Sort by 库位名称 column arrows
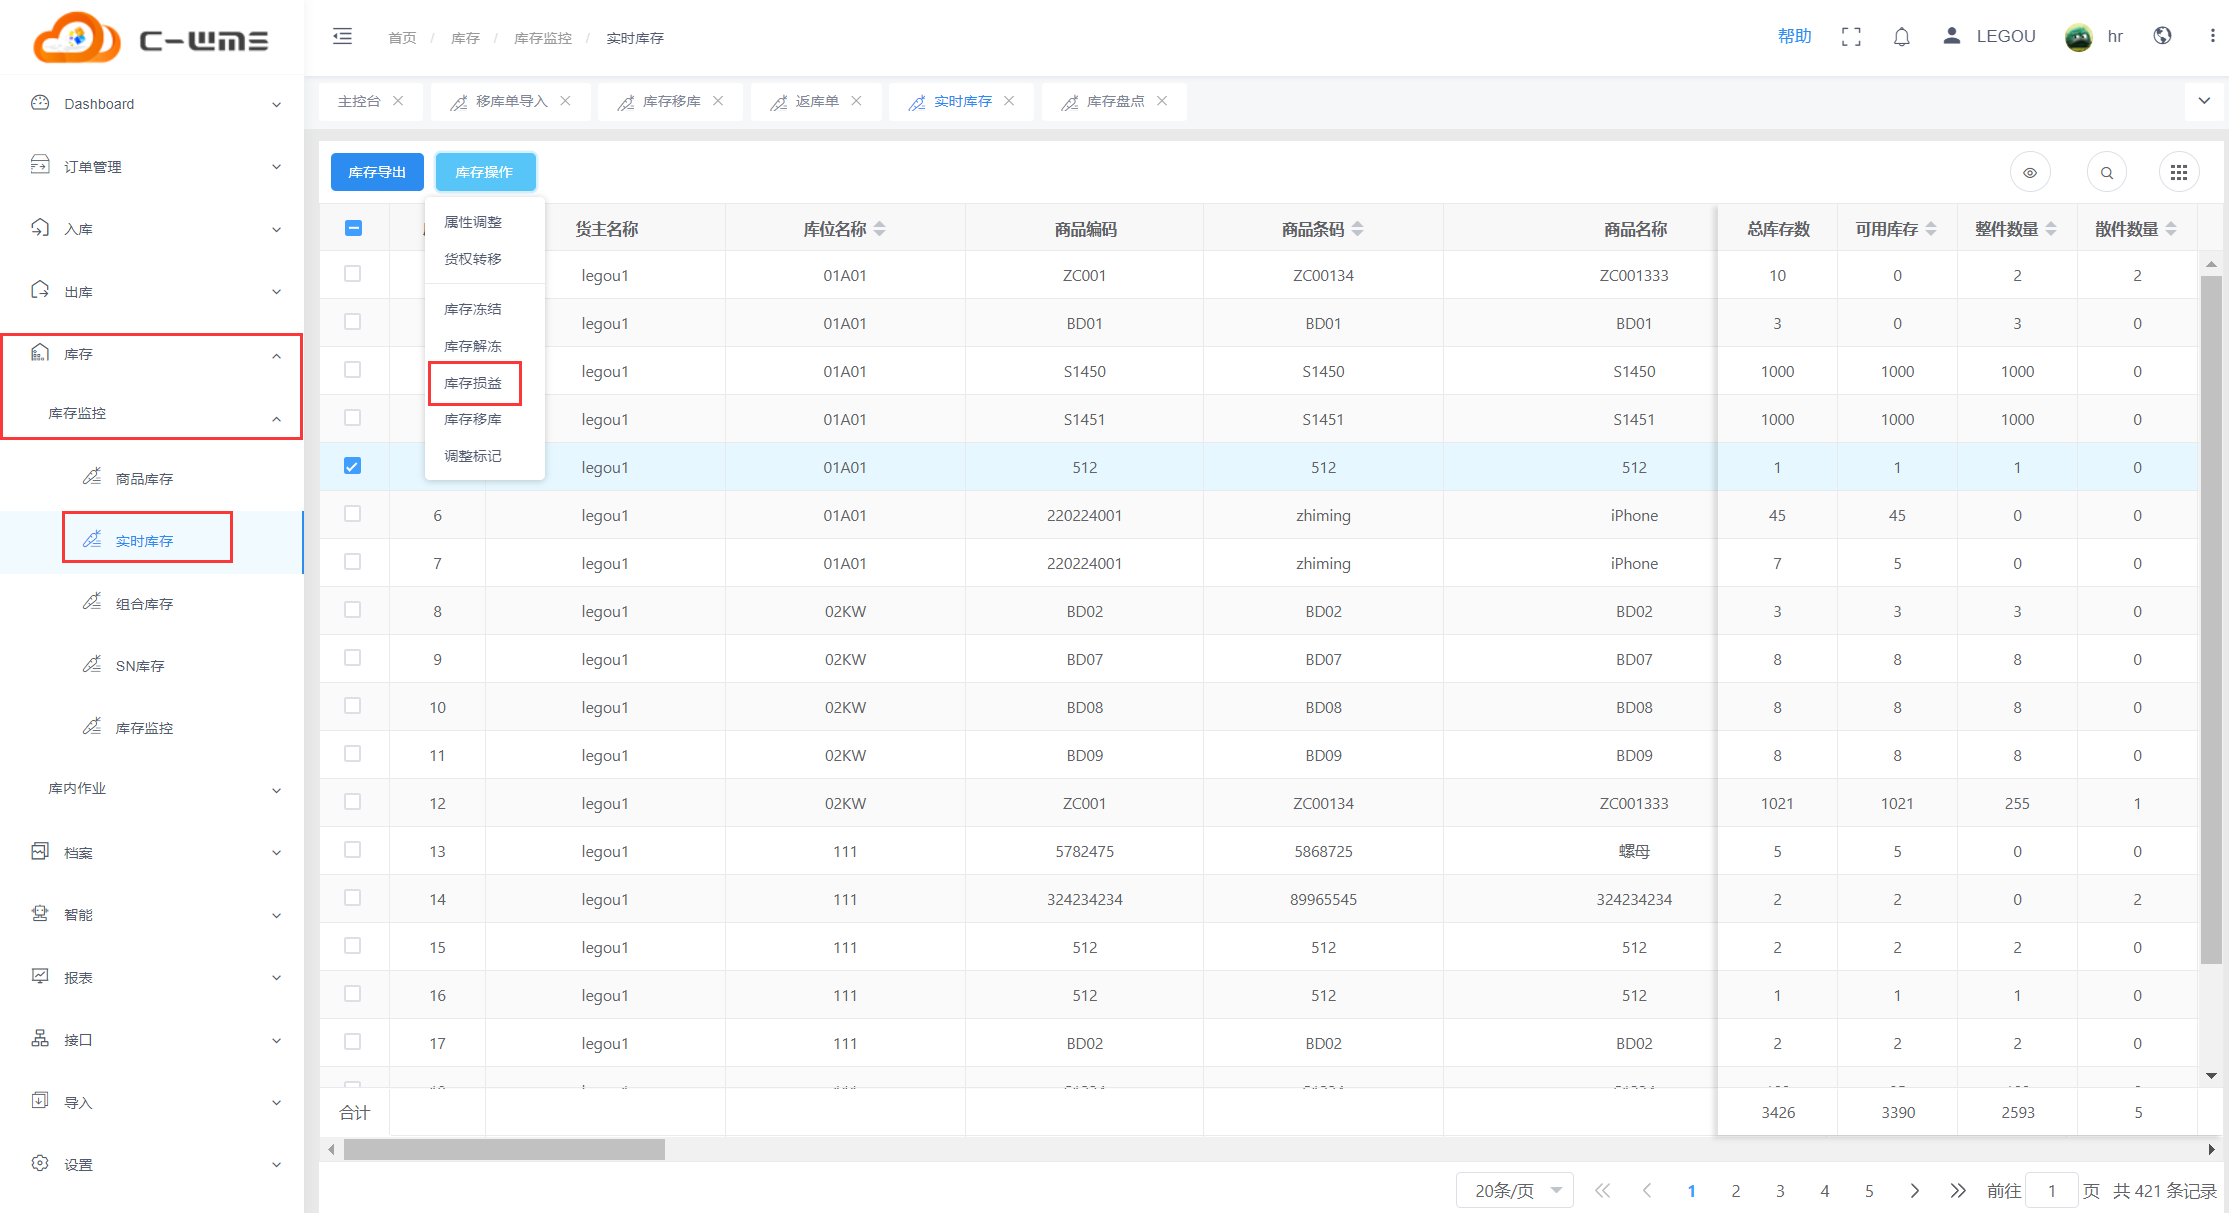 pyautogui.click(x=880, y=229)
